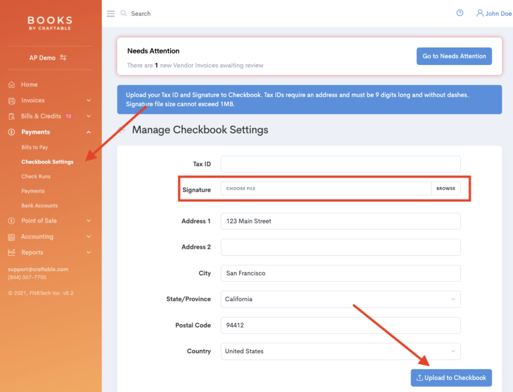The height and width of the screenshot is (392, 513).
Task: Switch company using AP Demo arrows icon
Action: [x=63, y=58]
